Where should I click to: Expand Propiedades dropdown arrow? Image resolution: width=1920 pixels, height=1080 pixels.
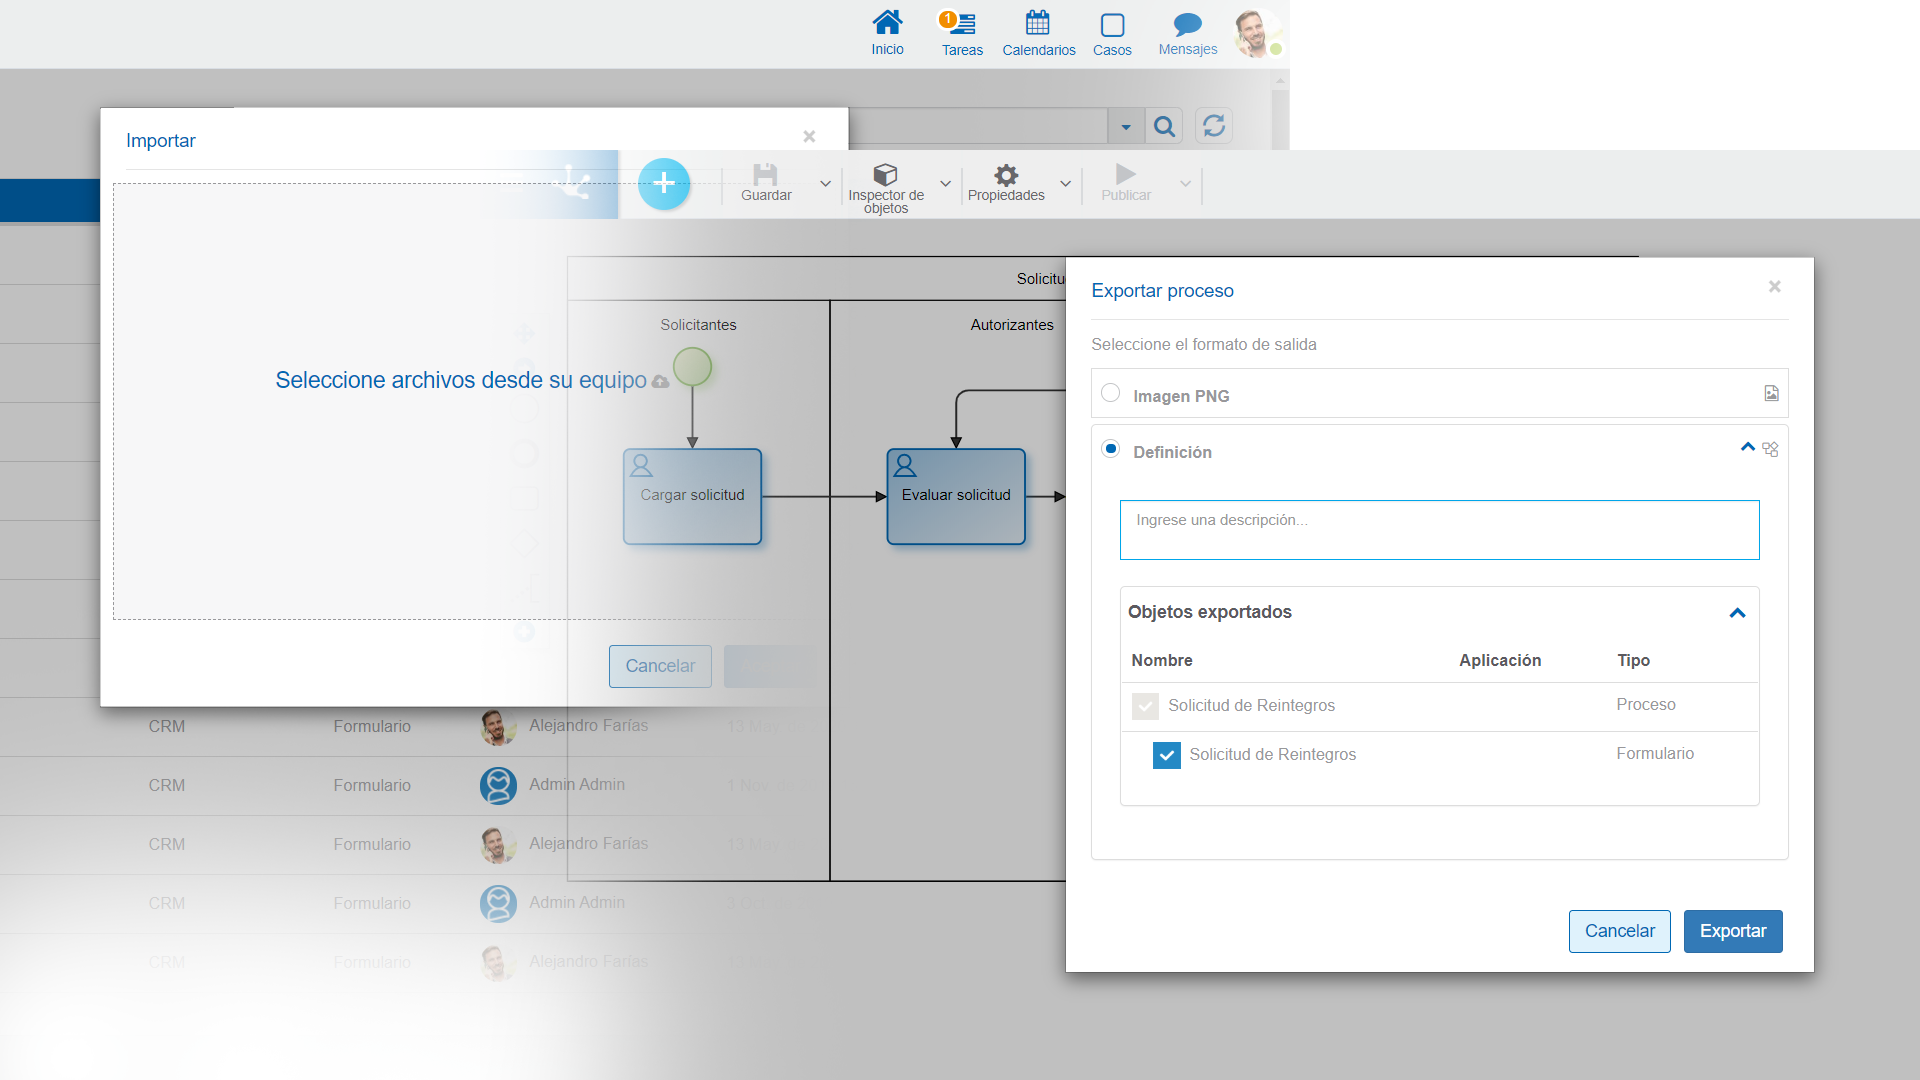click(x=1065, y=183)
